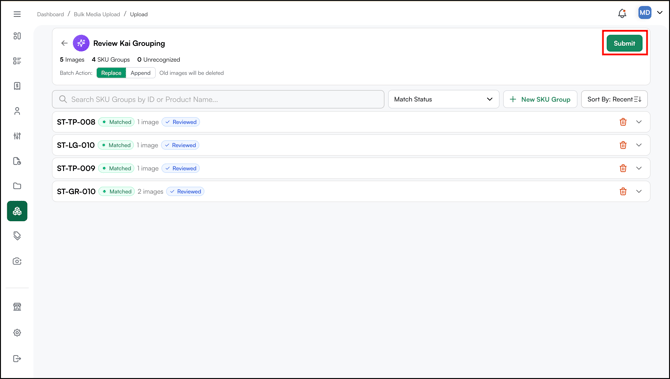Delete the ST-GR-010 group
670x379 pixels.
pyautogui.click(x=623, y=191)
